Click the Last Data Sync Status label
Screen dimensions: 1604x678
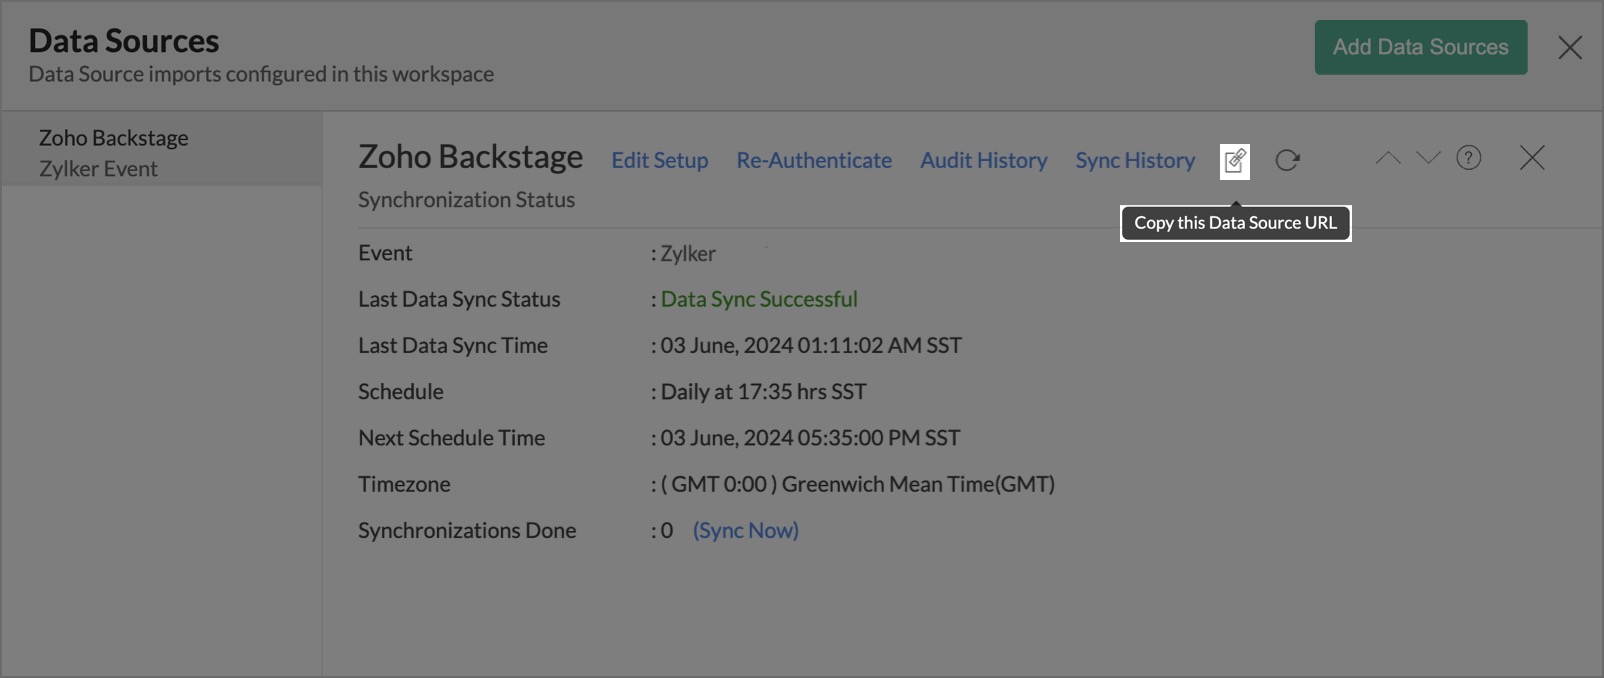click(459, 299)
